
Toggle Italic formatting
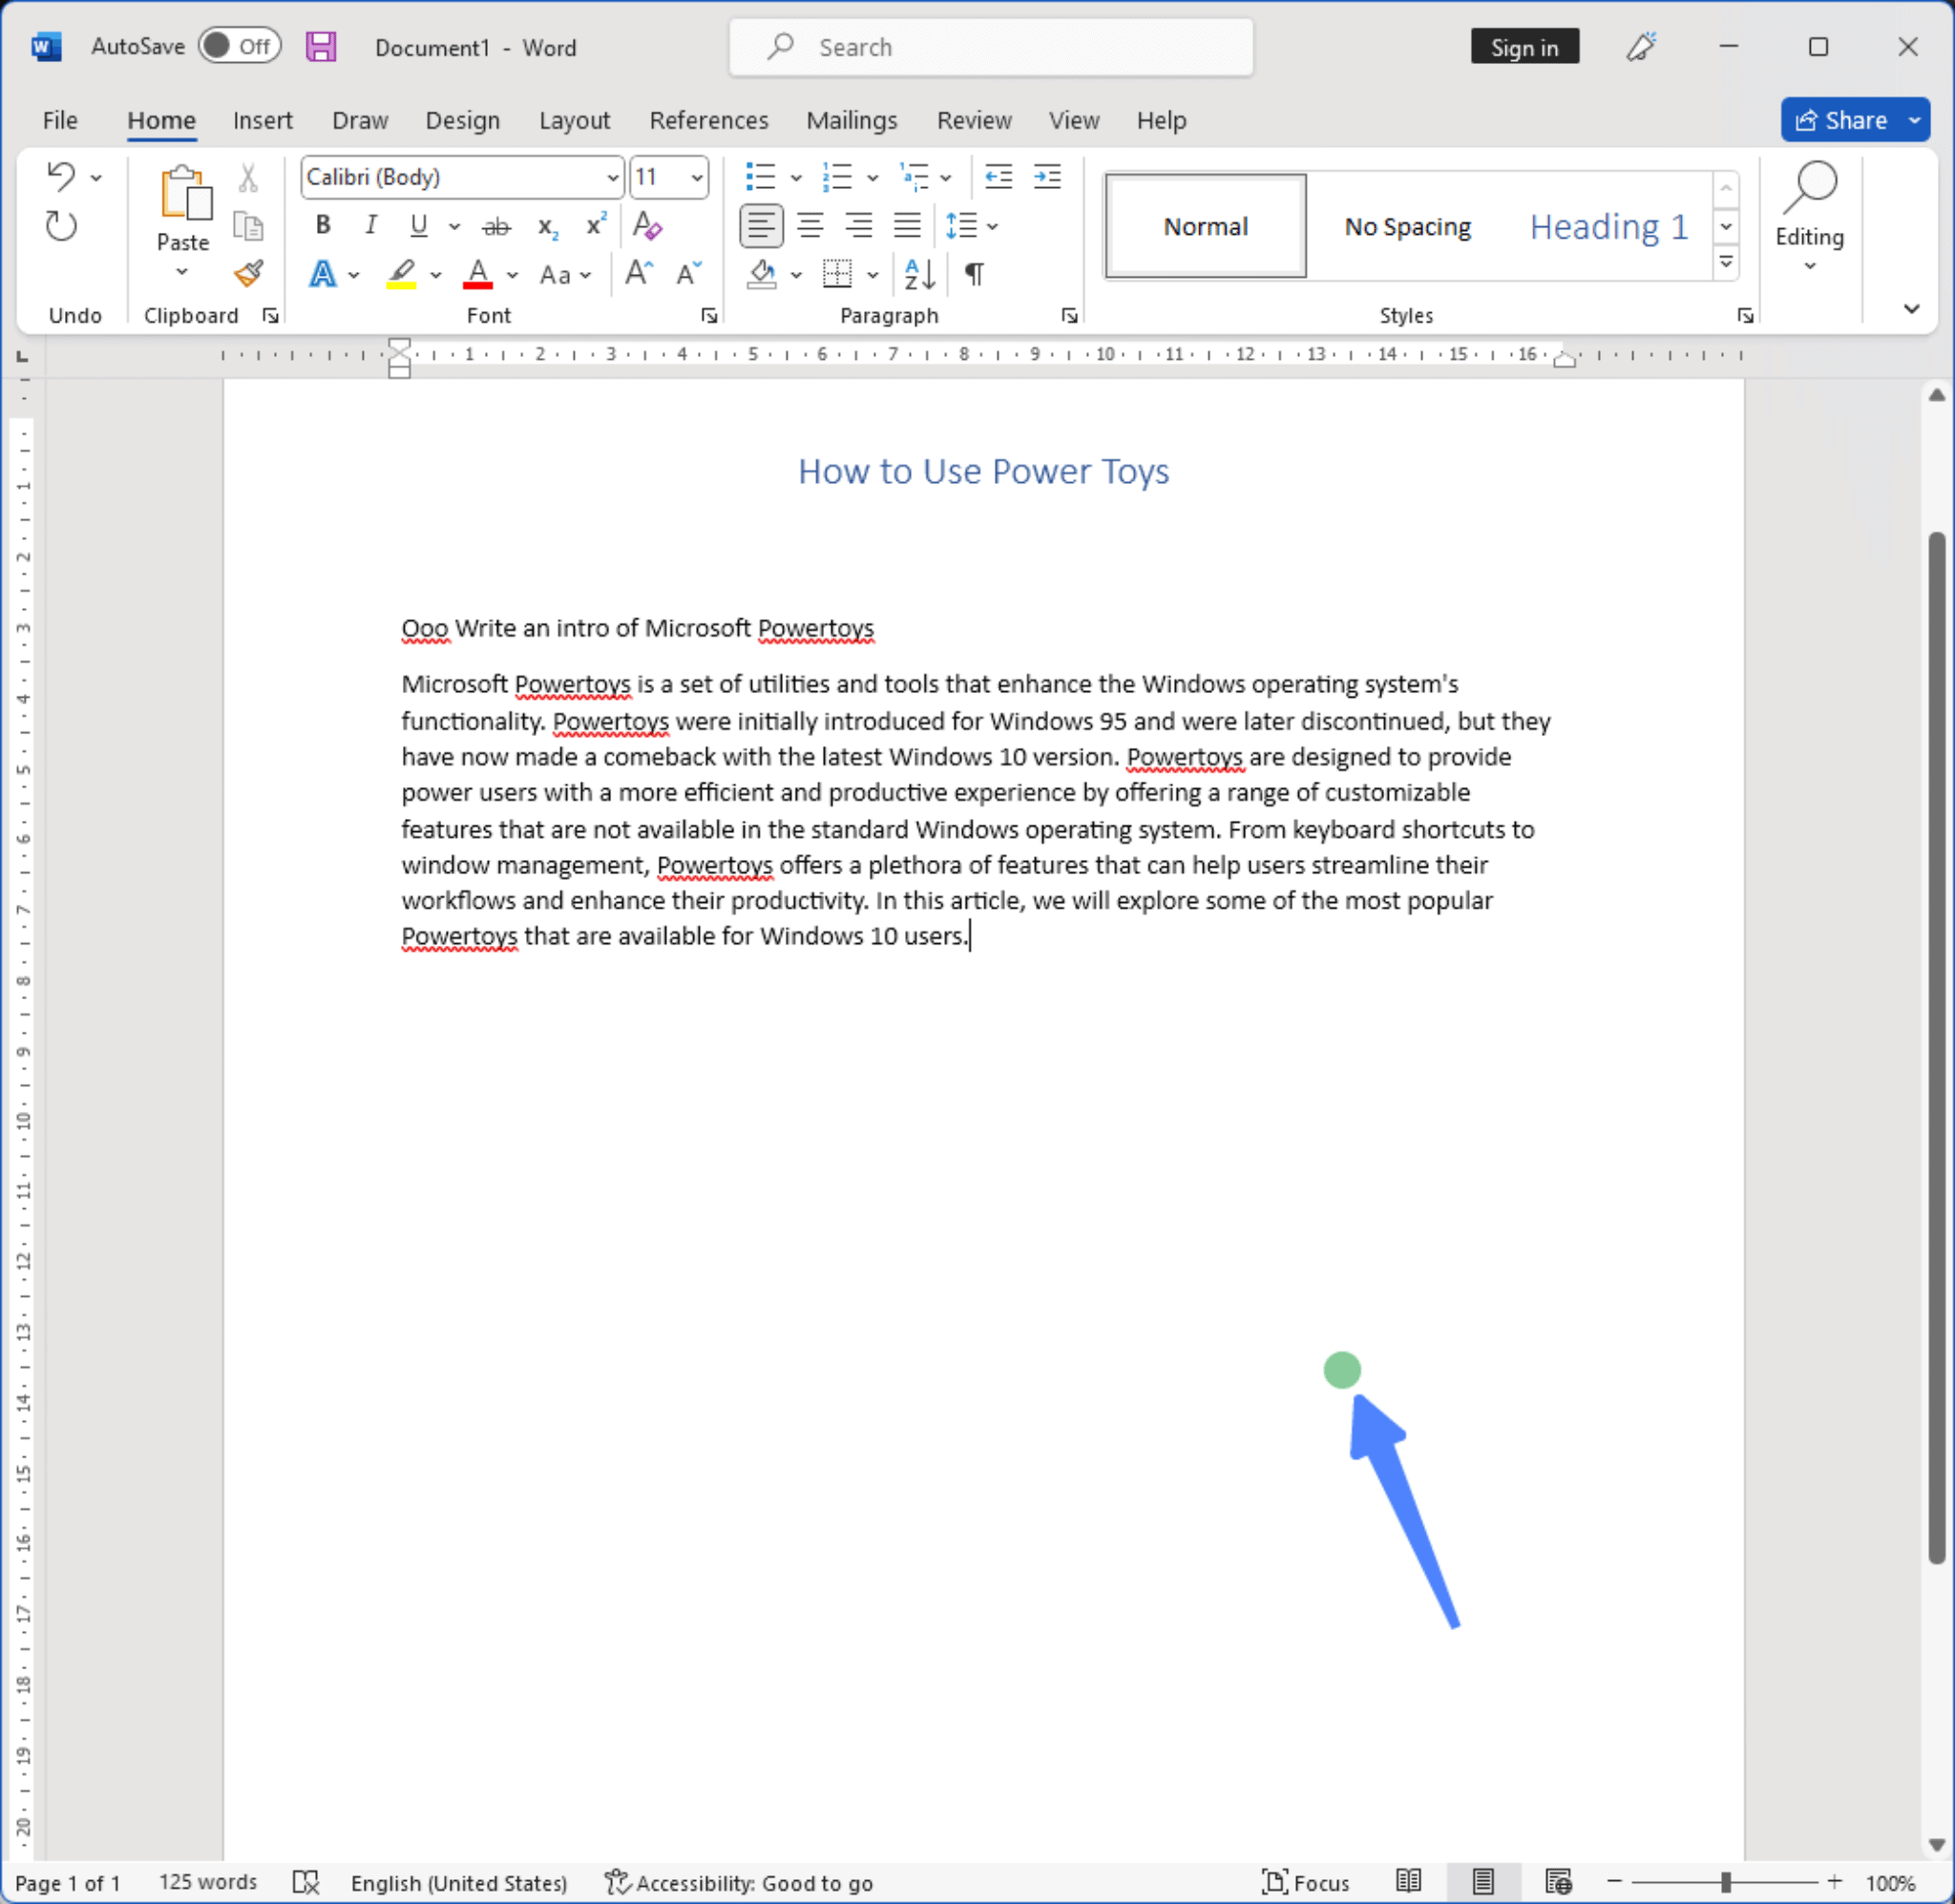(371, 226)
